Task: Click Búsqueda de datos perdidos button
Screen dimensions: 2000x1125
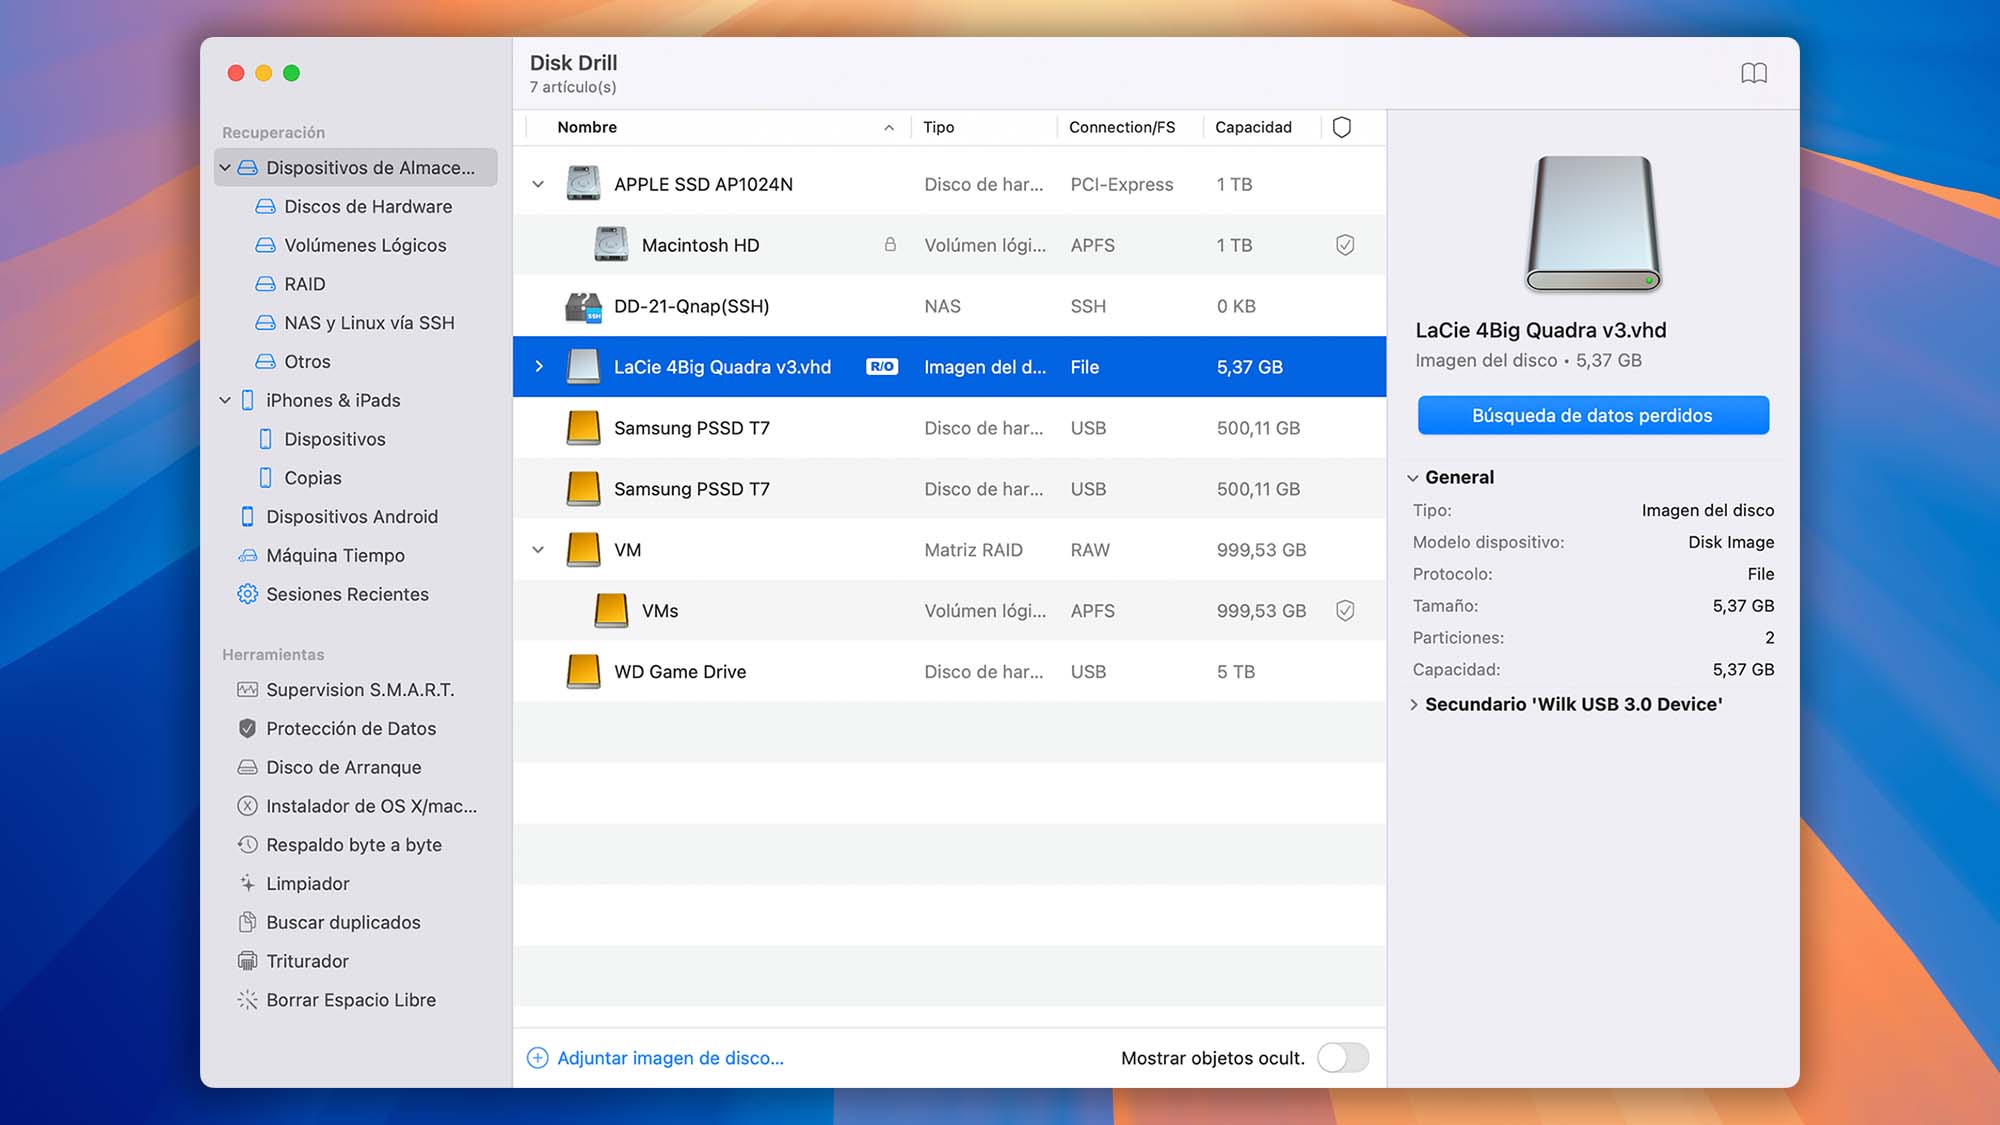Action: pos(1593,416)
